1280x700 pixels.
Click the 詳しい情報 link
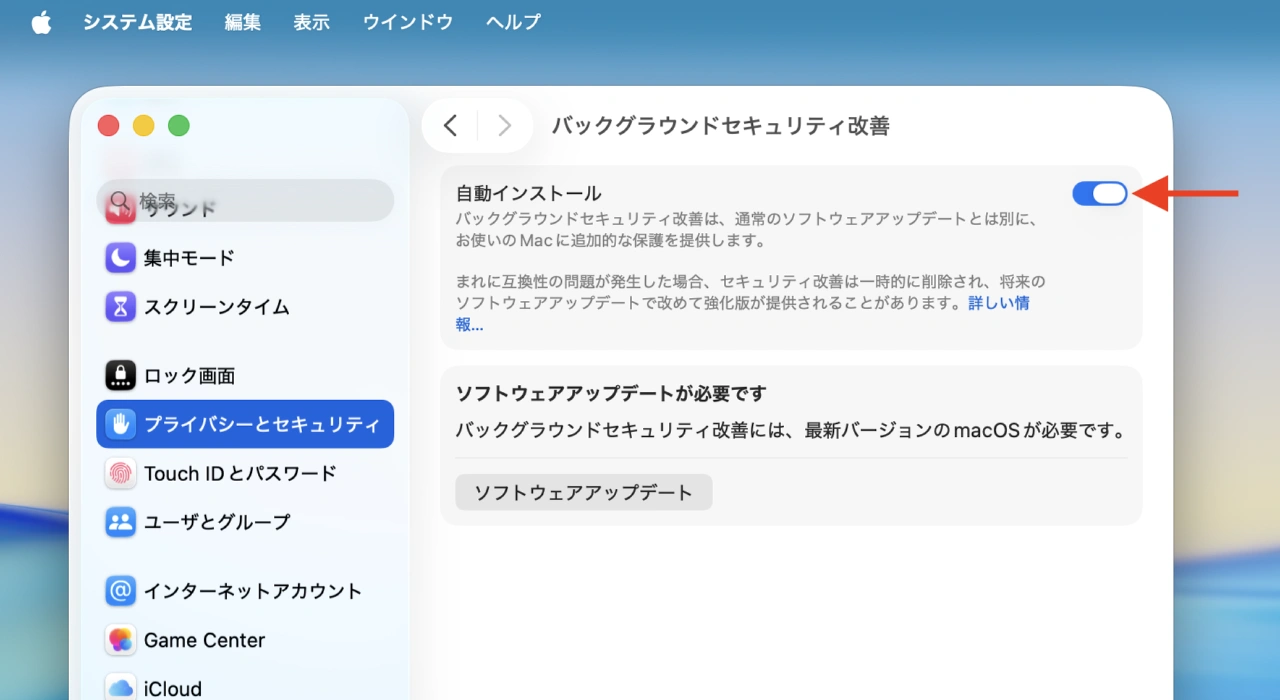(999, 303)
